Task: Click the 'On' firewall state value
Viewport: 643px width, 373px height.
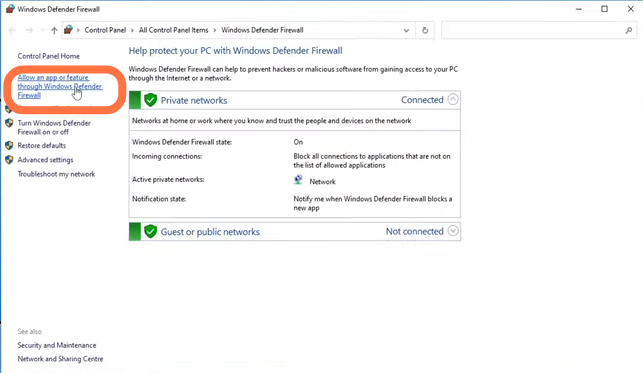Action: [x=298, y=142]
